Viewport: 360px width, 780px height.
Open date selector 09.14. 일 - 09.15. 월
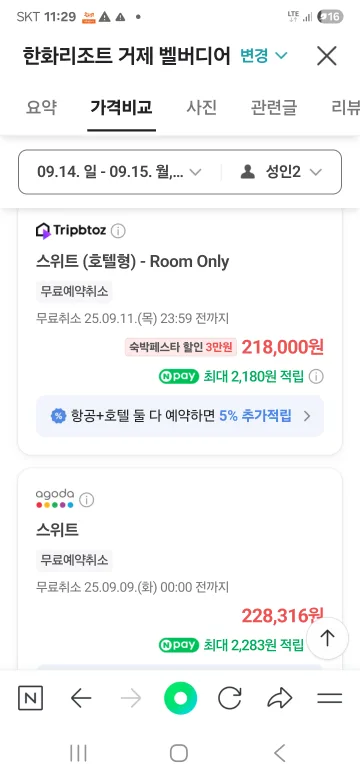pyautogui.click(x=119, y=172)
